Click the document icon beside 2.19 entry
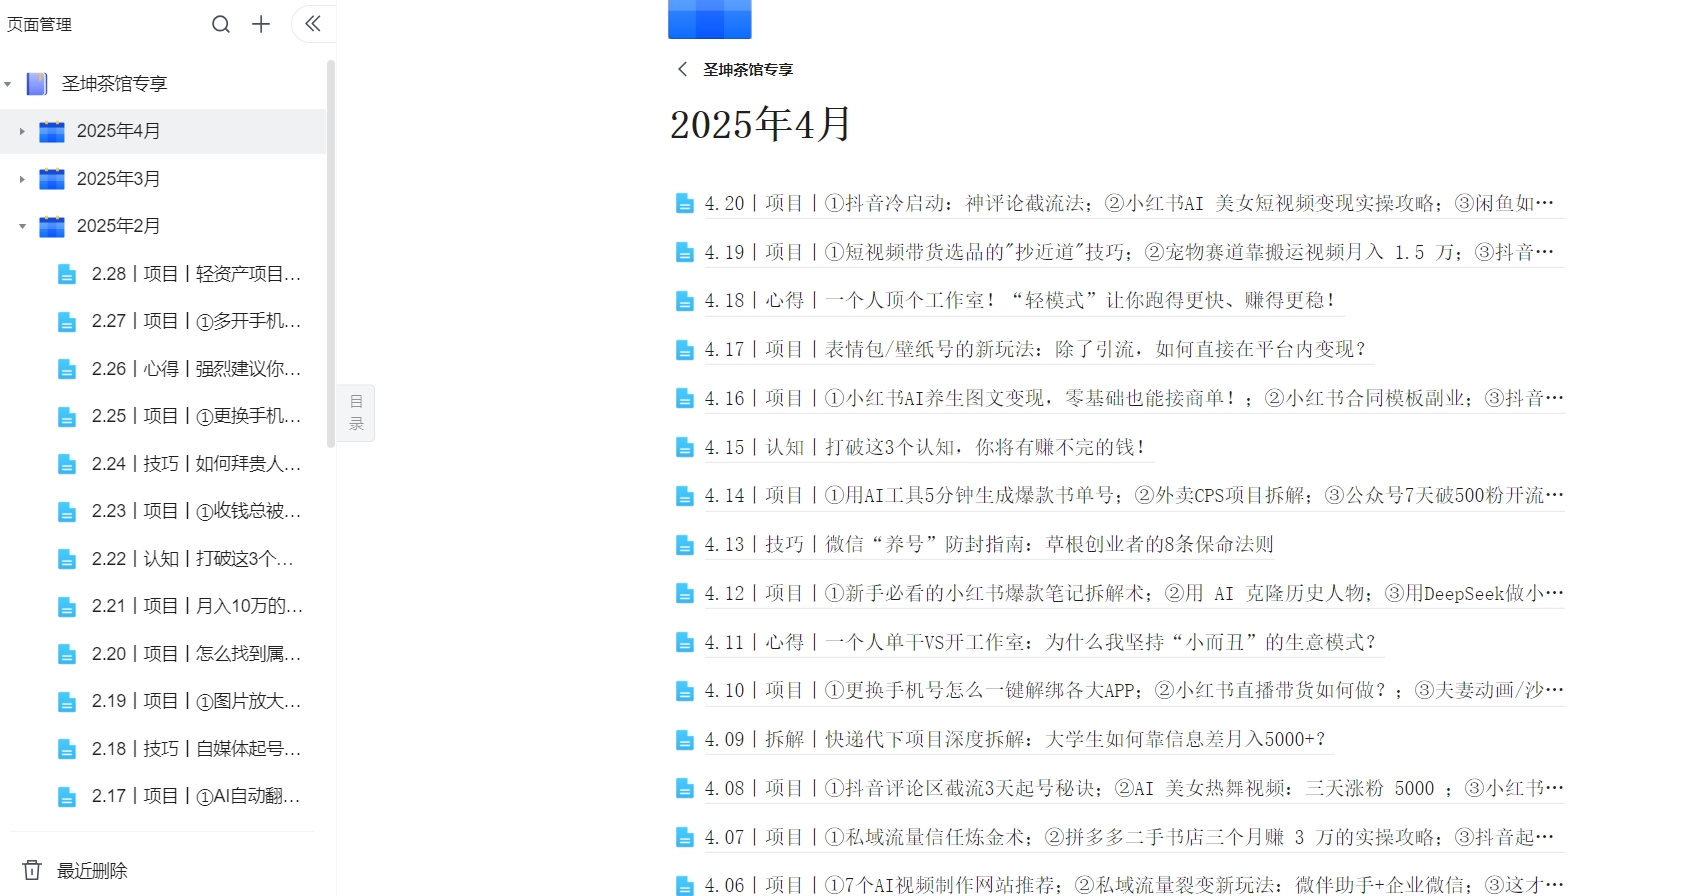This screenshot has height=896, width=1685. pos(67,702)
